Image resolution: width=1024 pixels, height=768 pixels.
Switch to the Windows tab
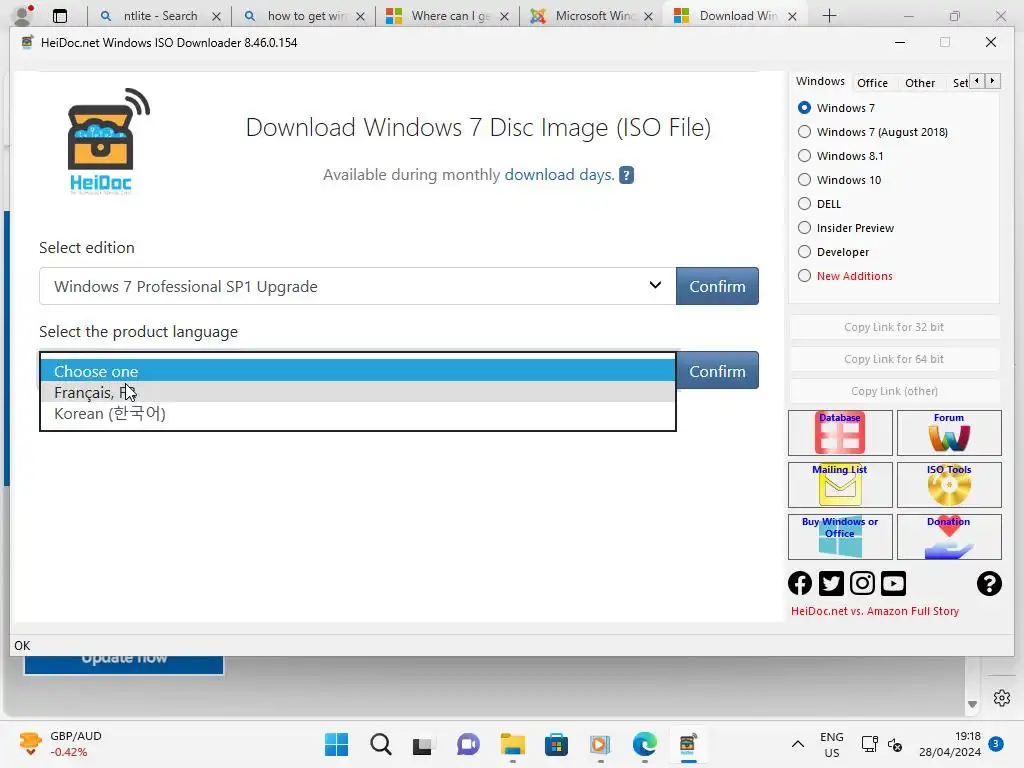[x=820, y=82]
